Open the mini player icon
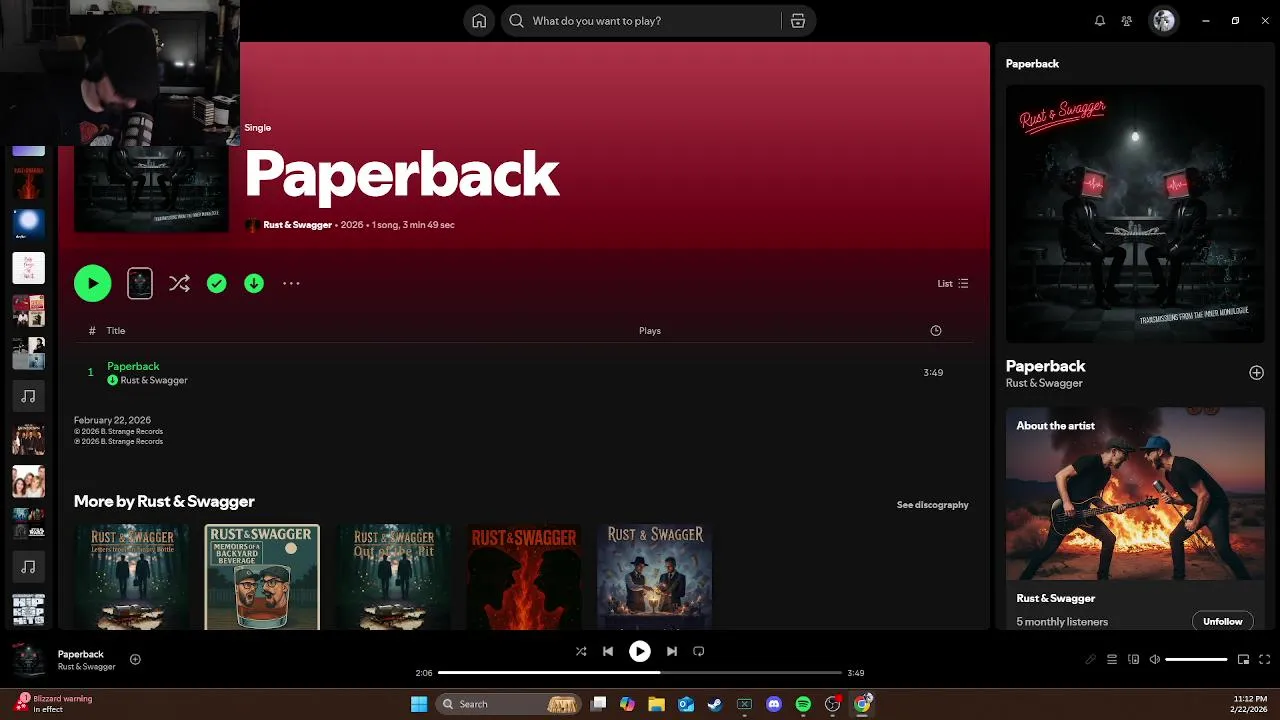 point(1244,659)
